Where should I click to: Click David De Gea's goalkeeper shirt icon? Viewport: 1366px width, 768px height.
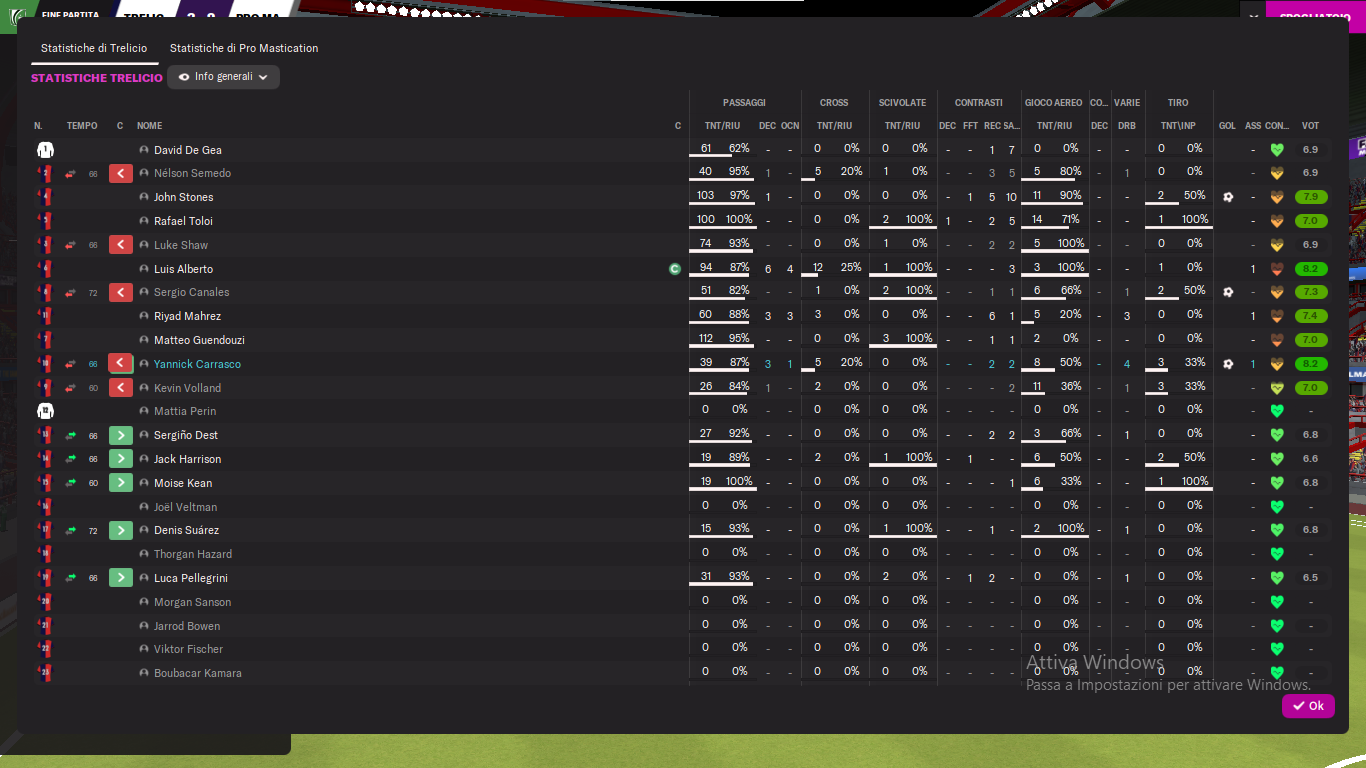point(45,150)
